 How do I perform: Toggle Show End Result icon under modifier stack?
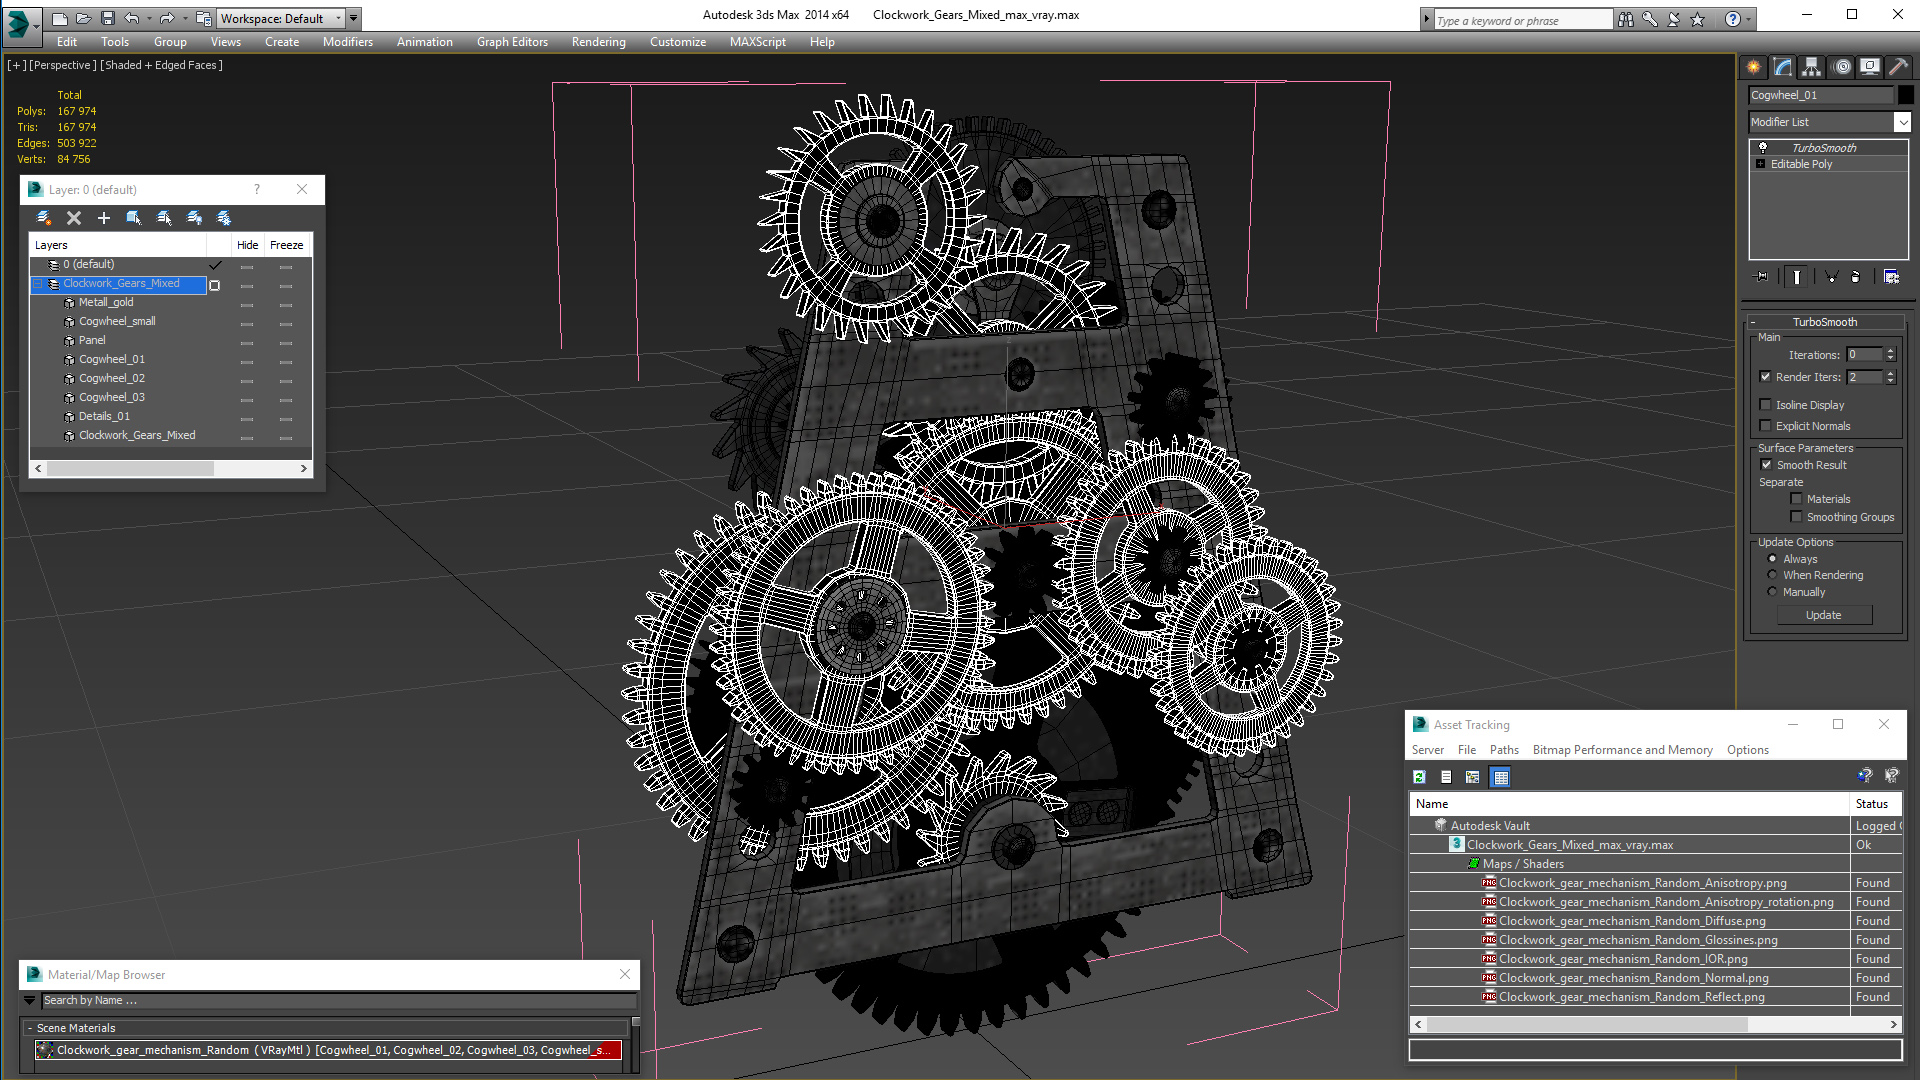click(x=1797, y=277)
